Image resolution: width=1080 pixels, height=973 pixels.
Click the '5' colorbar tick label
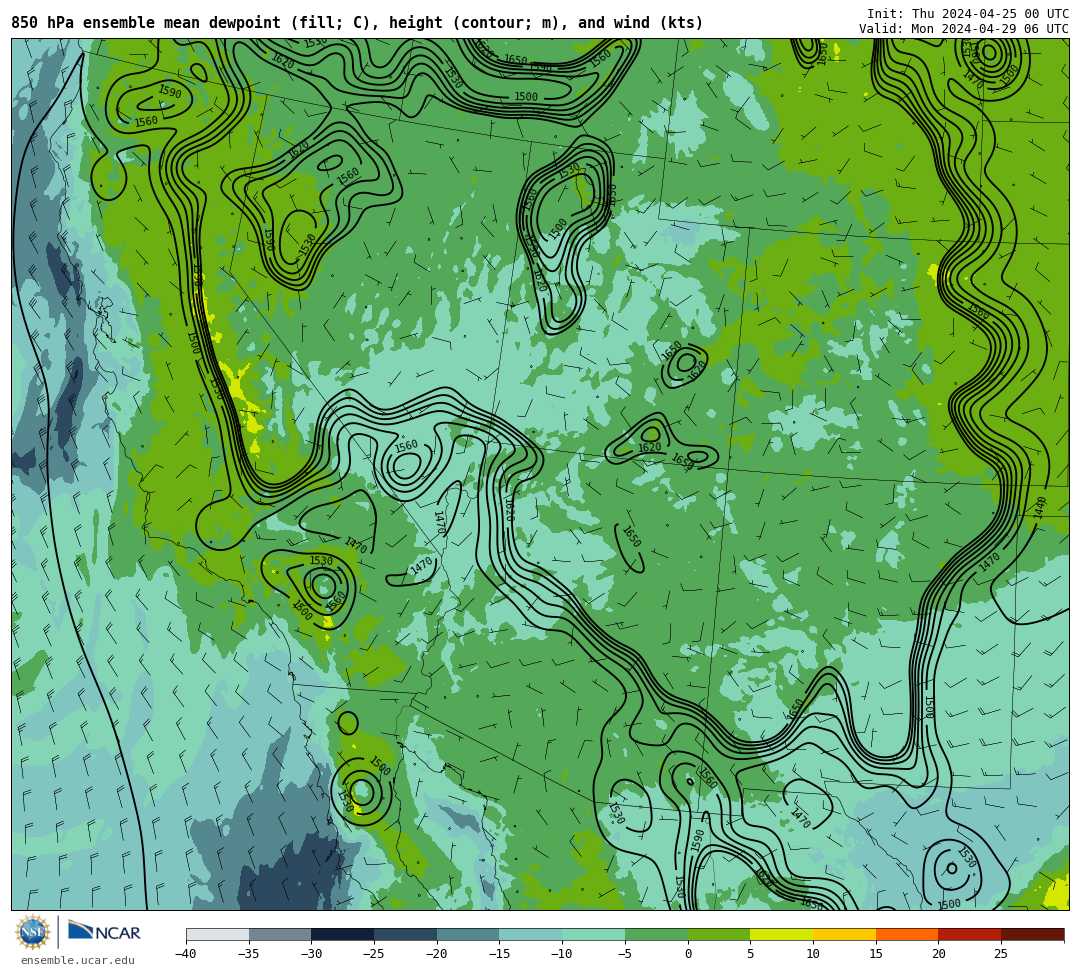pos(751,954)
